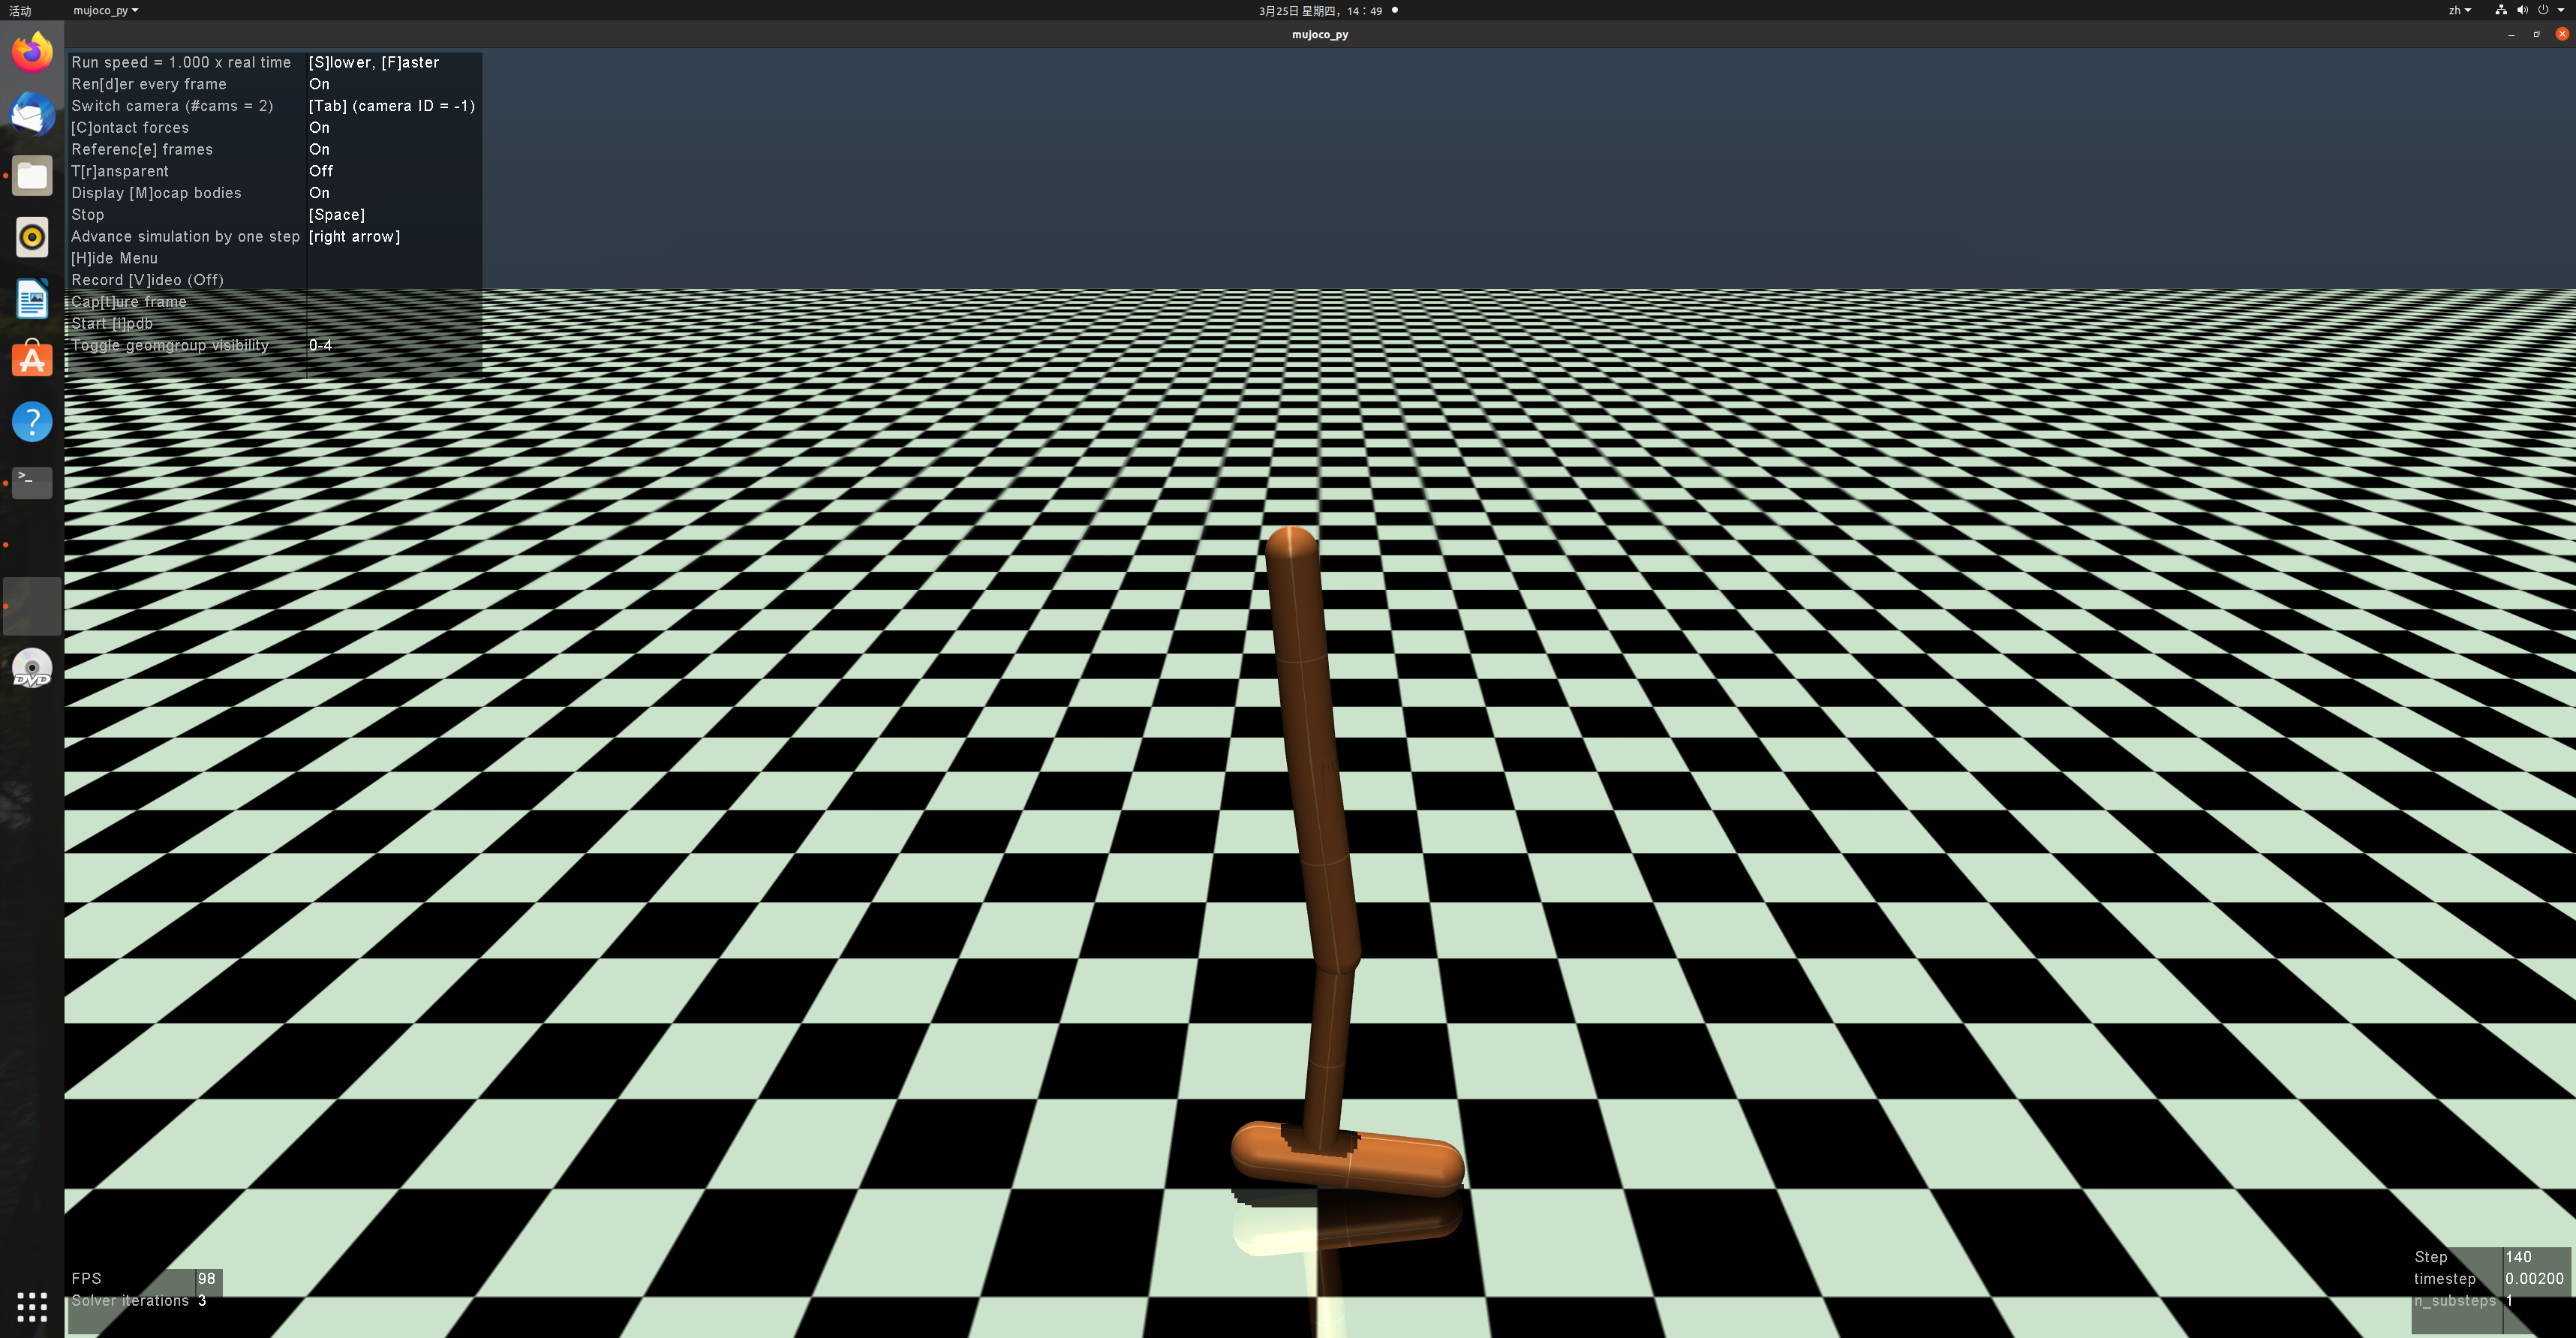Open the zh input language dropdown
This screenshot has width=2576, height=1338.
[2460, 10]
